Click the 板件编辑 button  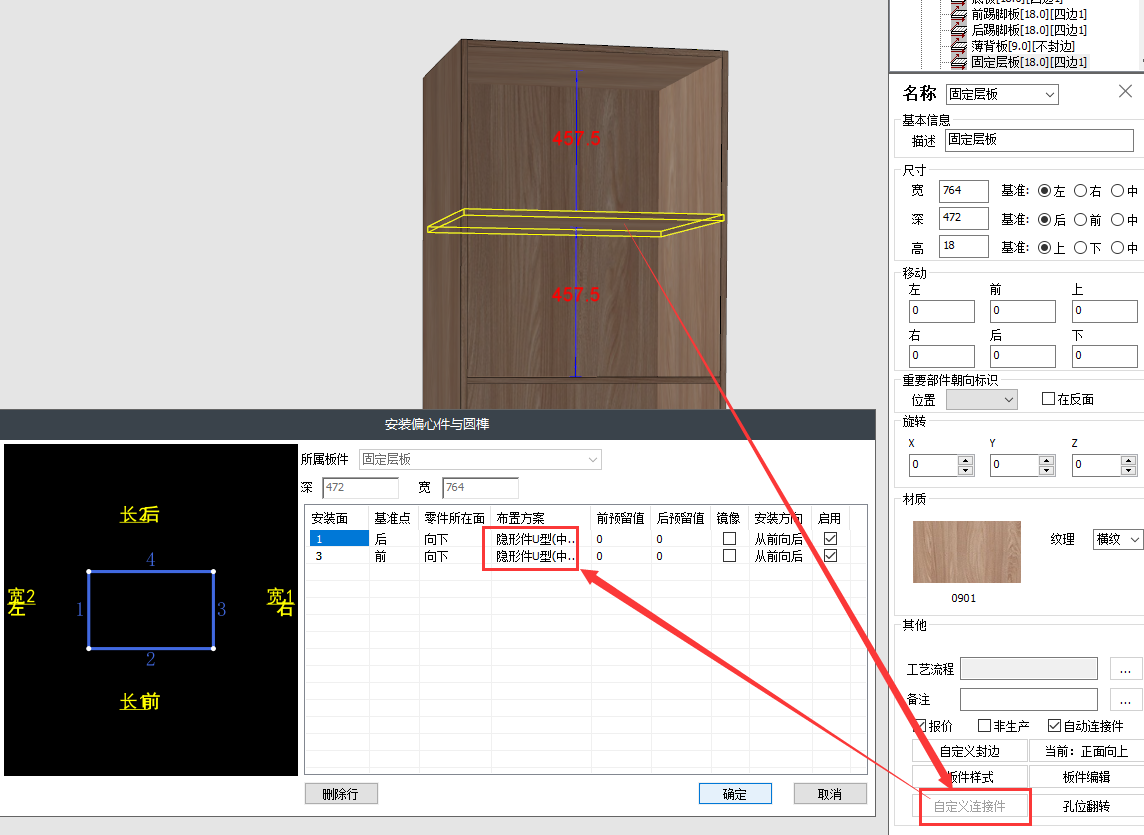(x=1086, y=777)
